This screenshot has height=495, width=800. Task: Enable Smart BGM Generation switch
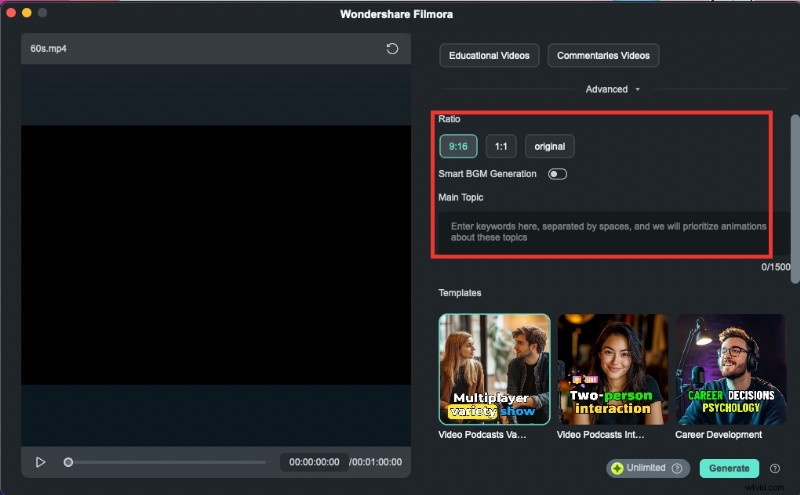coord(557,174)
